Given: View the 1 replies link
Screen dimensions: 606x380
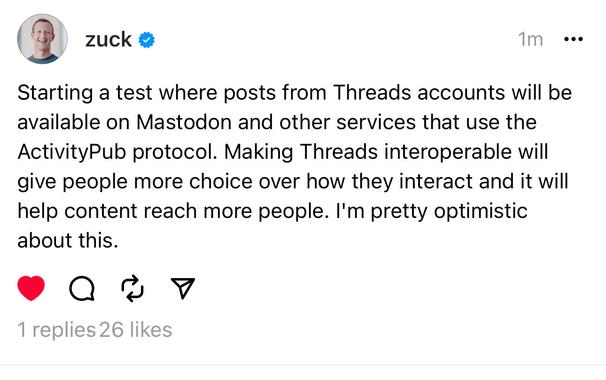Looking at the screenshot, I should click(x=56, y=330).
